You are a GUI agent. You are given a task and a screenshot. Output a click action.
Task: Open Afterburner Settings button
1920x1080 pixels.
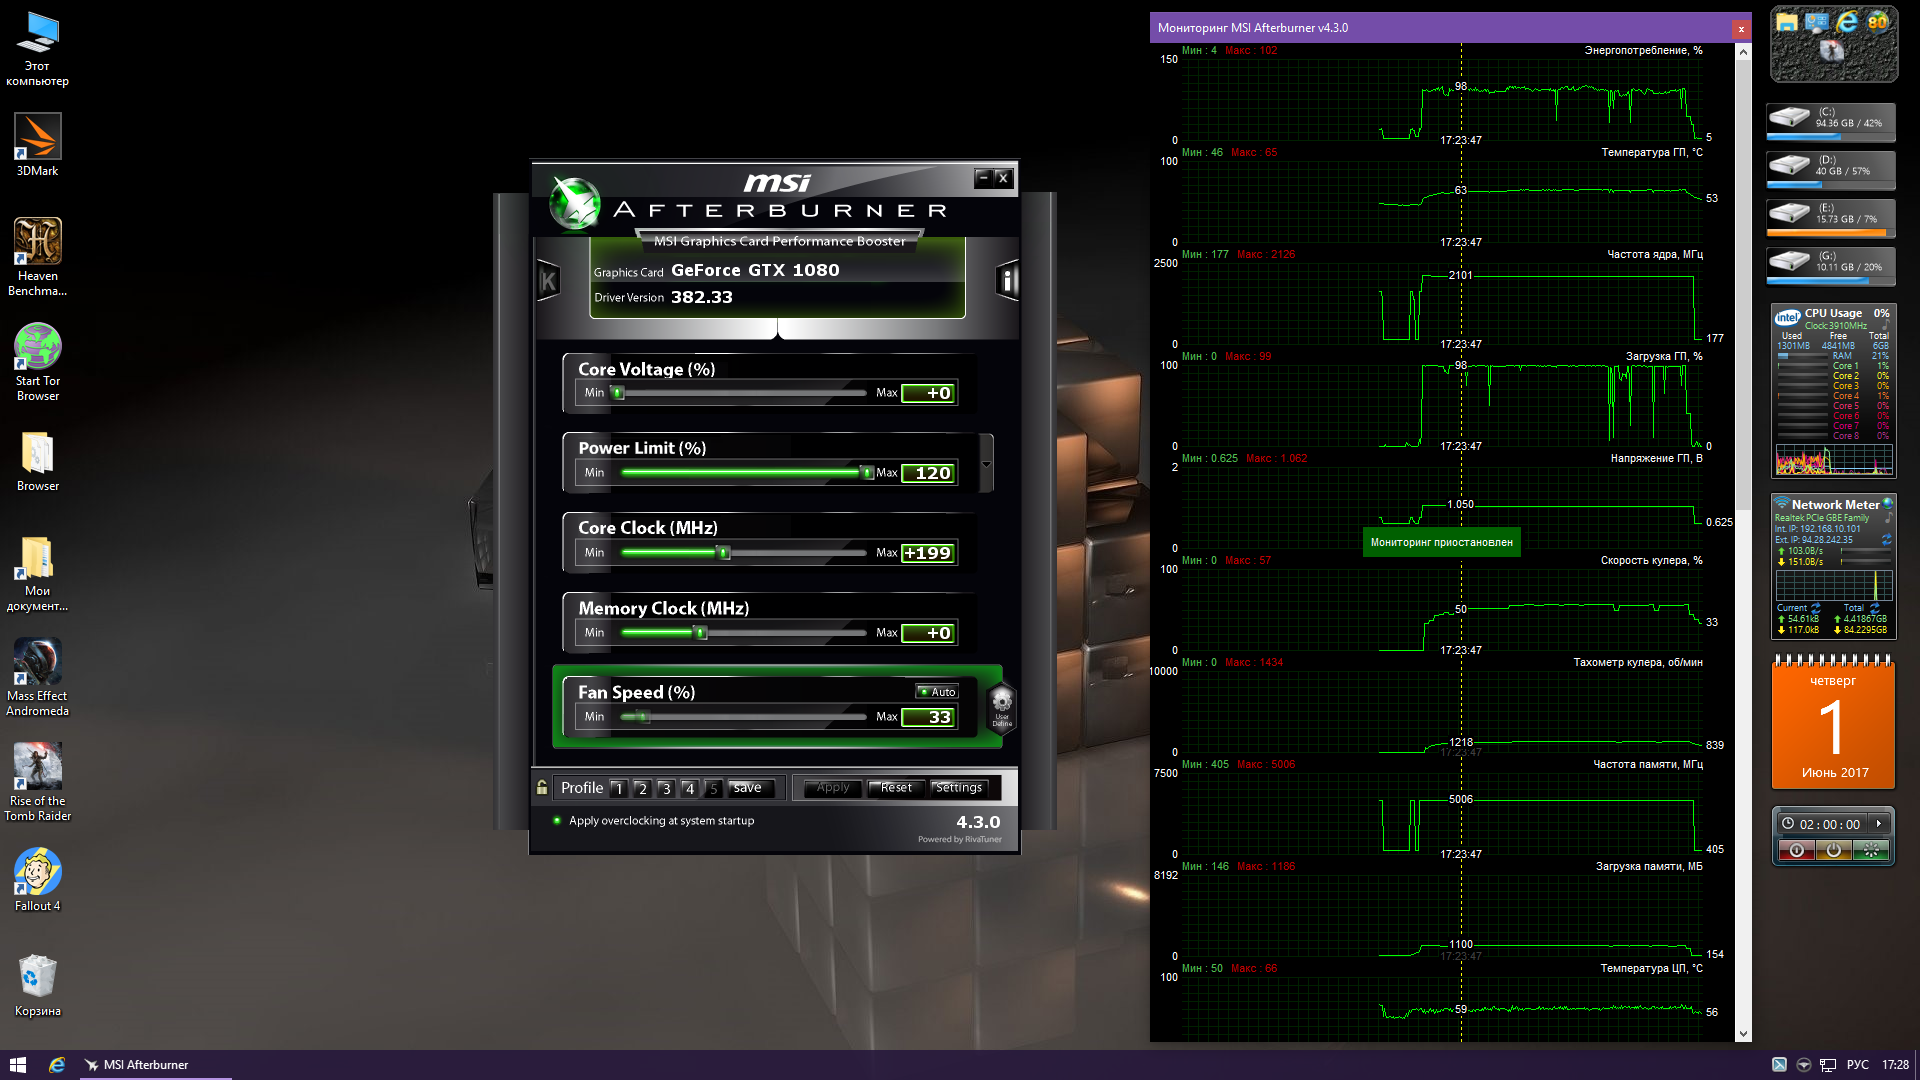pyautogui.click(x=958, y=788)
